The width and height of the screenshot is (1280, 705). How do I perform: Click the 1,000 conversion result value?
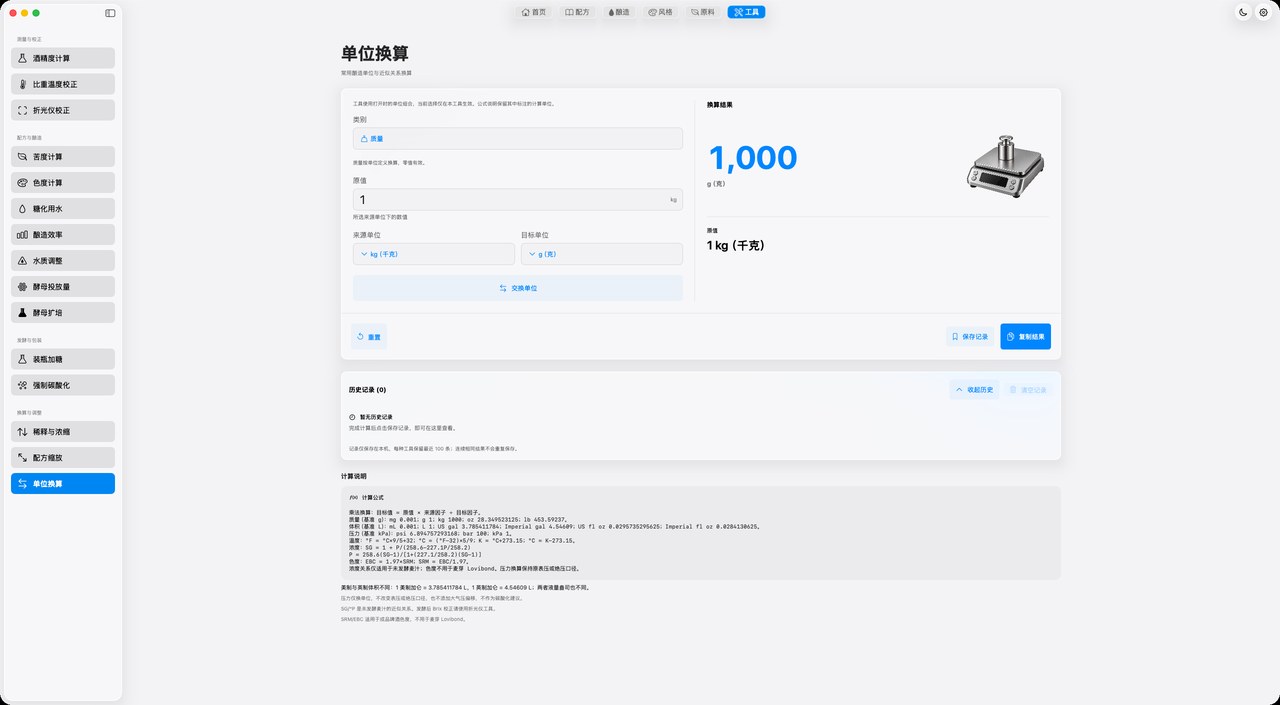[753, 158]
